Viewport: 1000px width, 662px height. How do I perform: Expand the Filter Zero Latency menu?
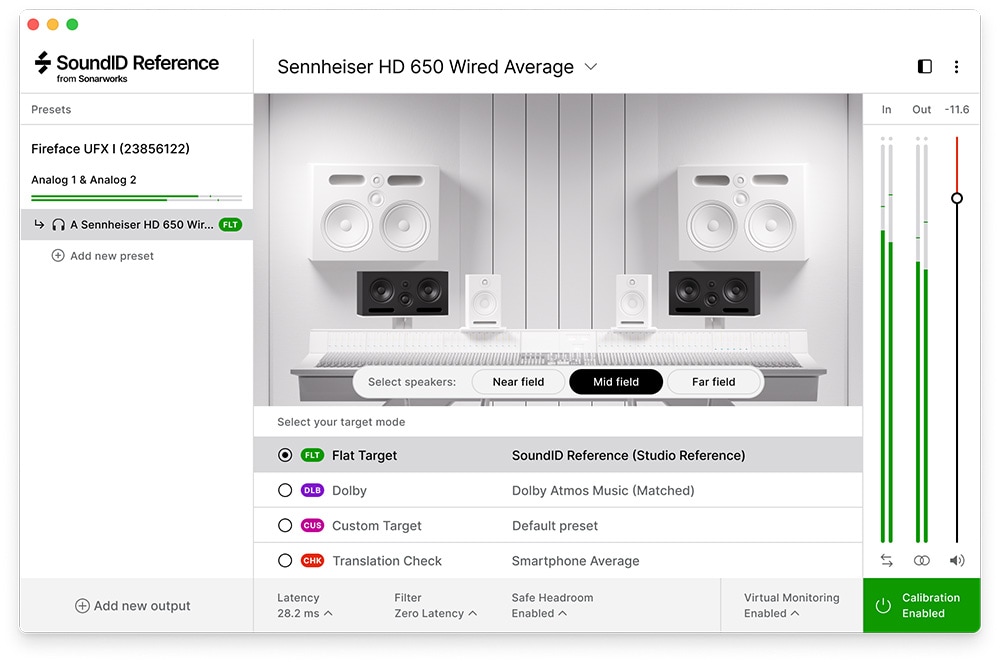coord(436,606)
